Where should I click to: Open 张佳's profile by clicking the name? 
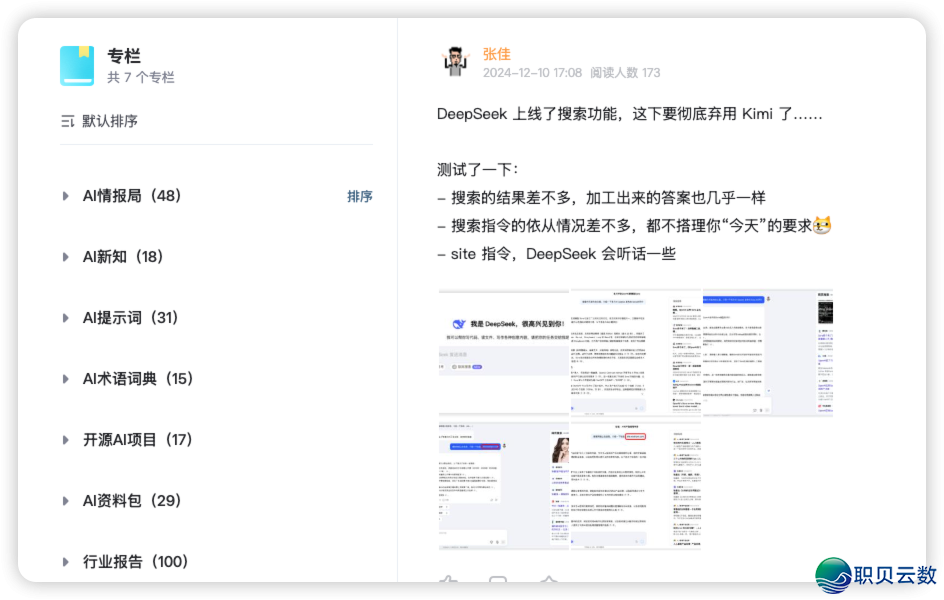(497, 53)
